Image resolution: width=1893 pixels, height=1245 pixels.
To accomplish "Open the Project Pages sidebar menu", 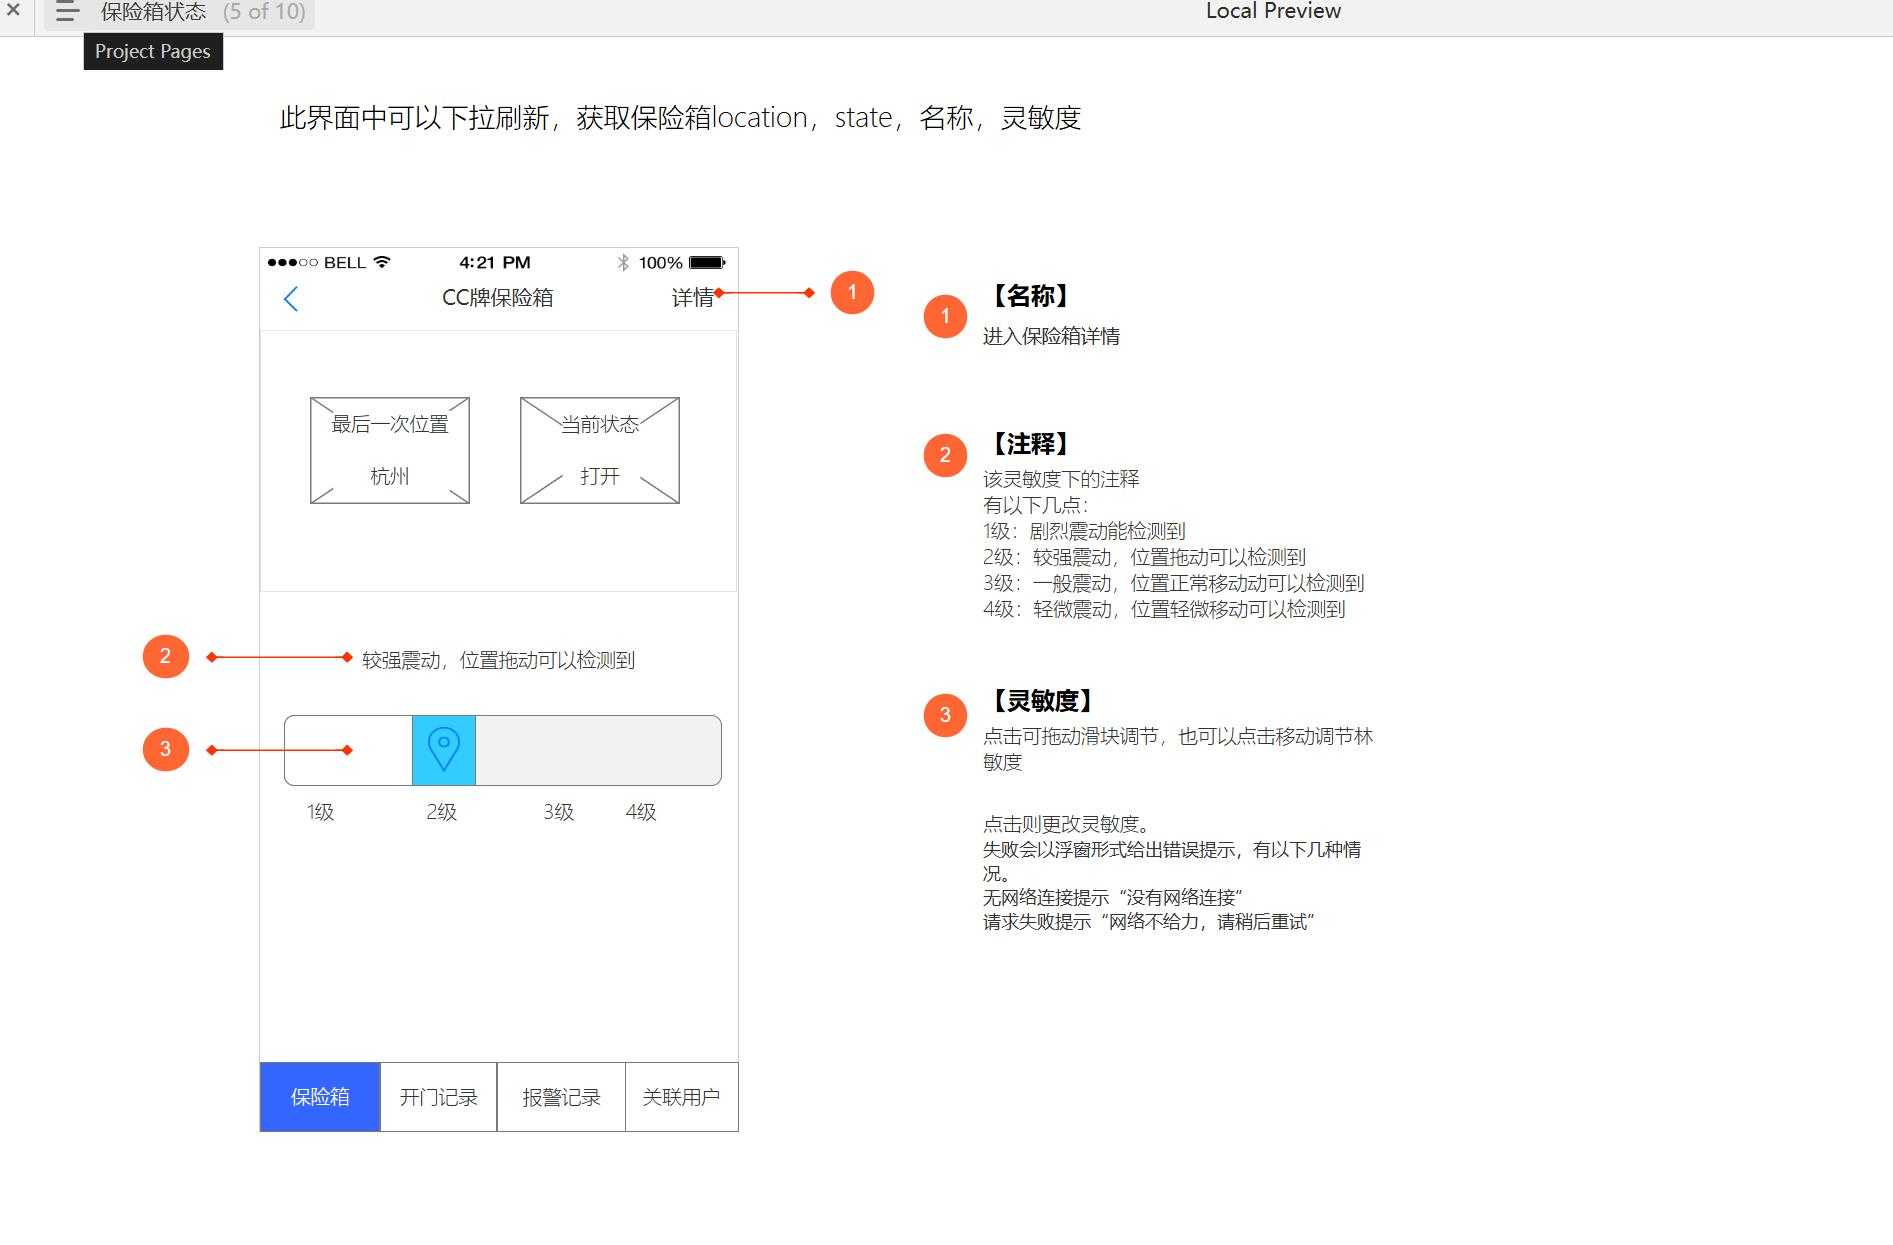I will 66,12.
